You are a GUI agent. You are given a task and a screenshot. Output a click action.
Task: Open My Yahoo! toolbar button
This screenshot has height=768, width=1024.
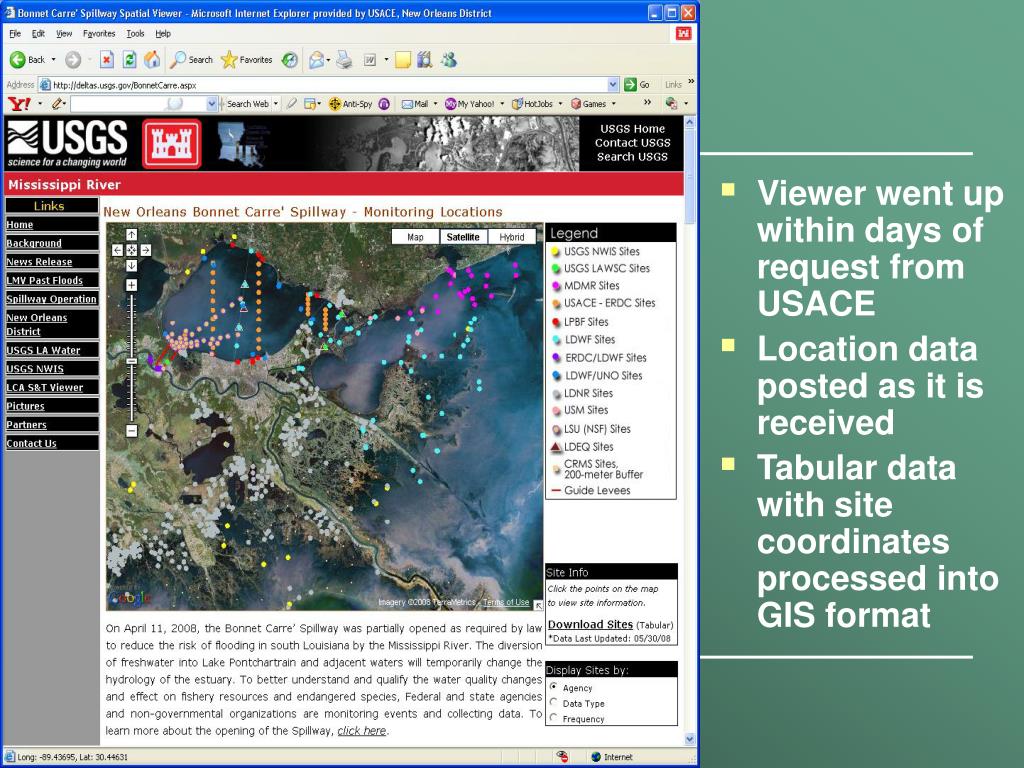pos(470,104)
